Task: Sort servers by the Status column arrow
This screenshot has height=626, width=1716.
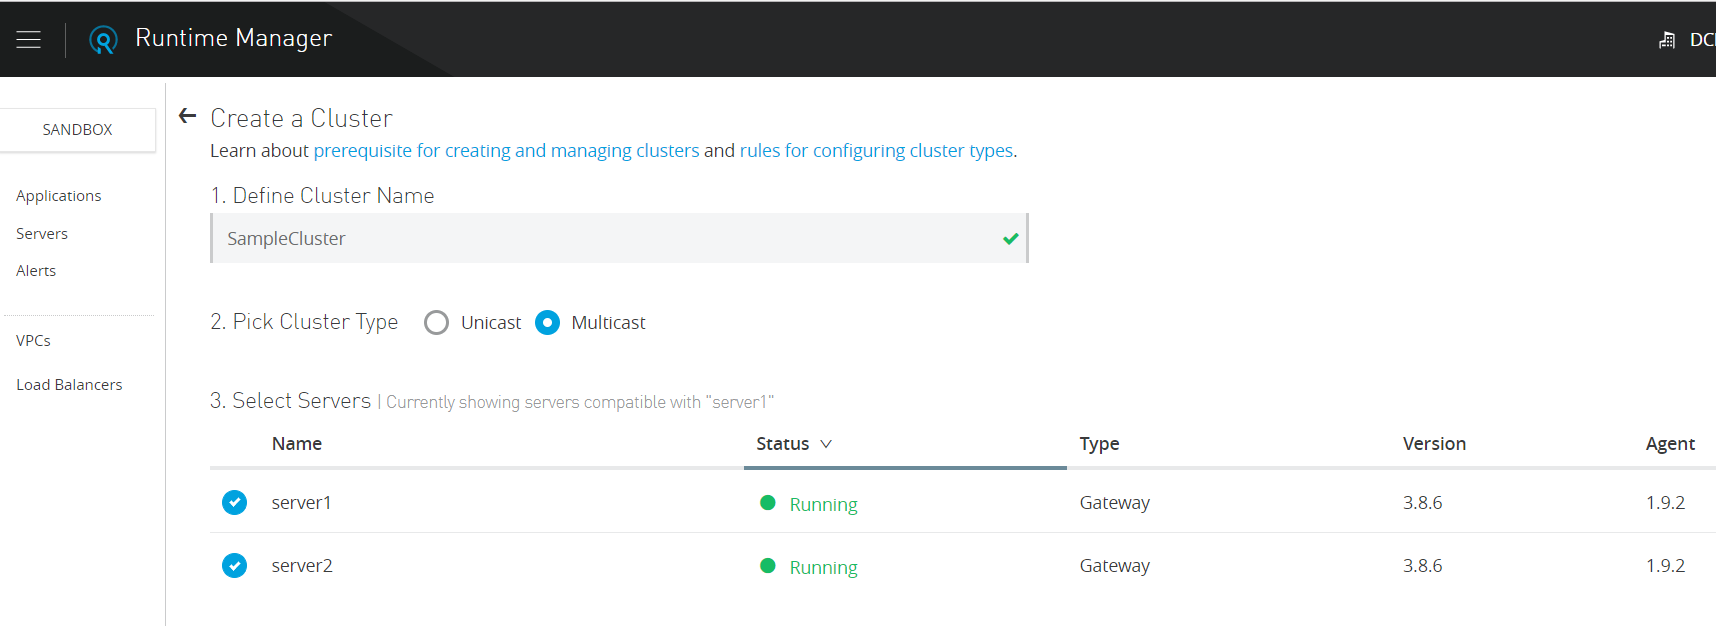Action: 826,444
